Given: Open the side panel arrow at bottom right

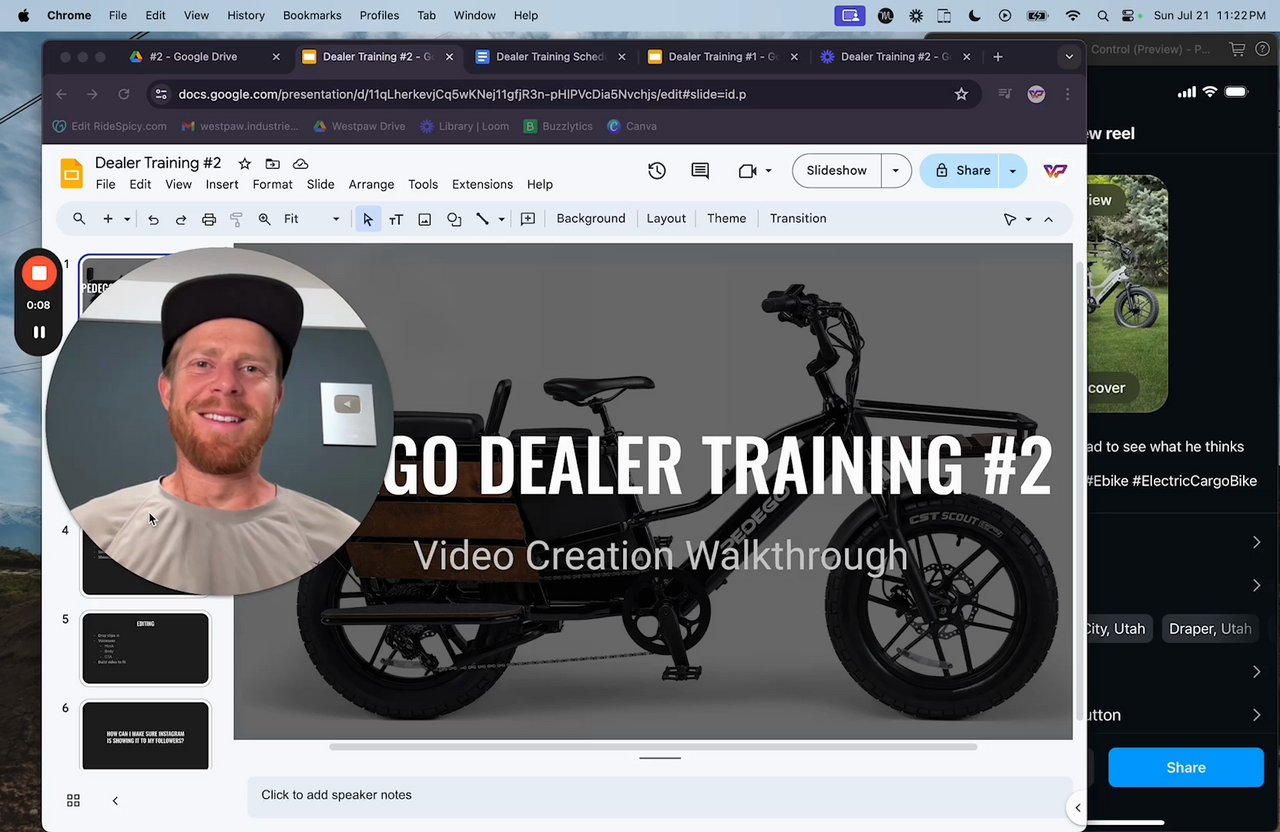Looking at the screenshot, I should tap(1077, 808).
